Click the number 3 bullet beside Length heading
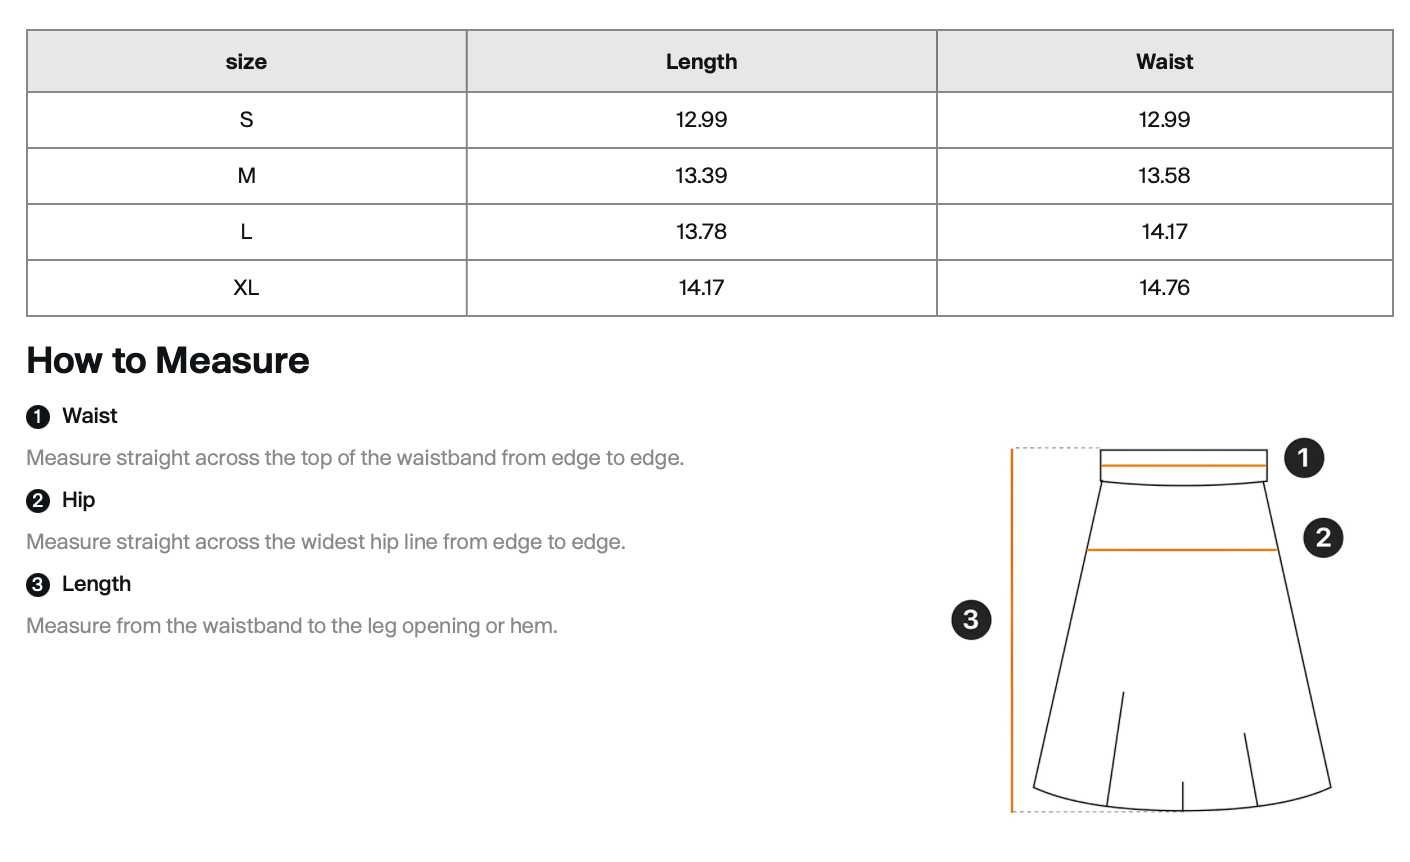This screenshot has width=1410, height=862. 38,585
